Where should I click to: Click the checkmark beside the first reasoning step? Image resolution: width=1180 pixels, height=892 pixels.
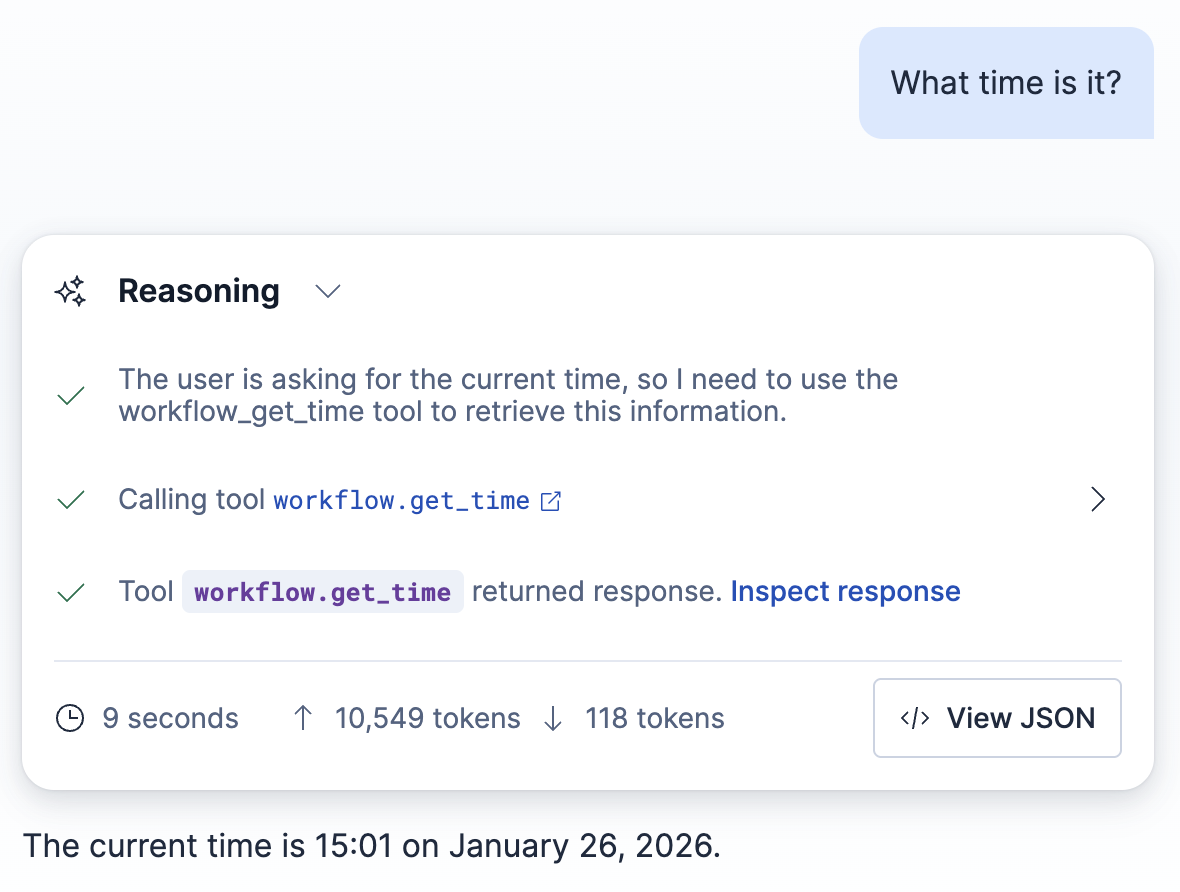tap(70, 395)
